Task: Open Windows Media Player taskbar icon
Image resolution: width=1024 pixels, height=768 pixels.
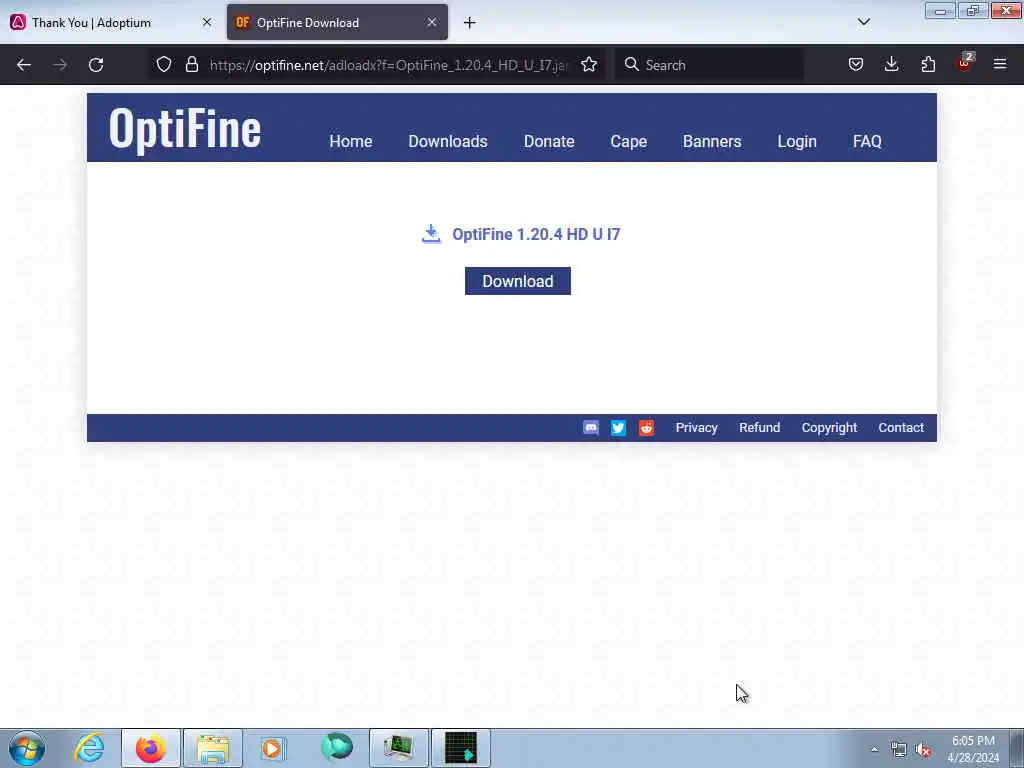Action: click(273, 748)
